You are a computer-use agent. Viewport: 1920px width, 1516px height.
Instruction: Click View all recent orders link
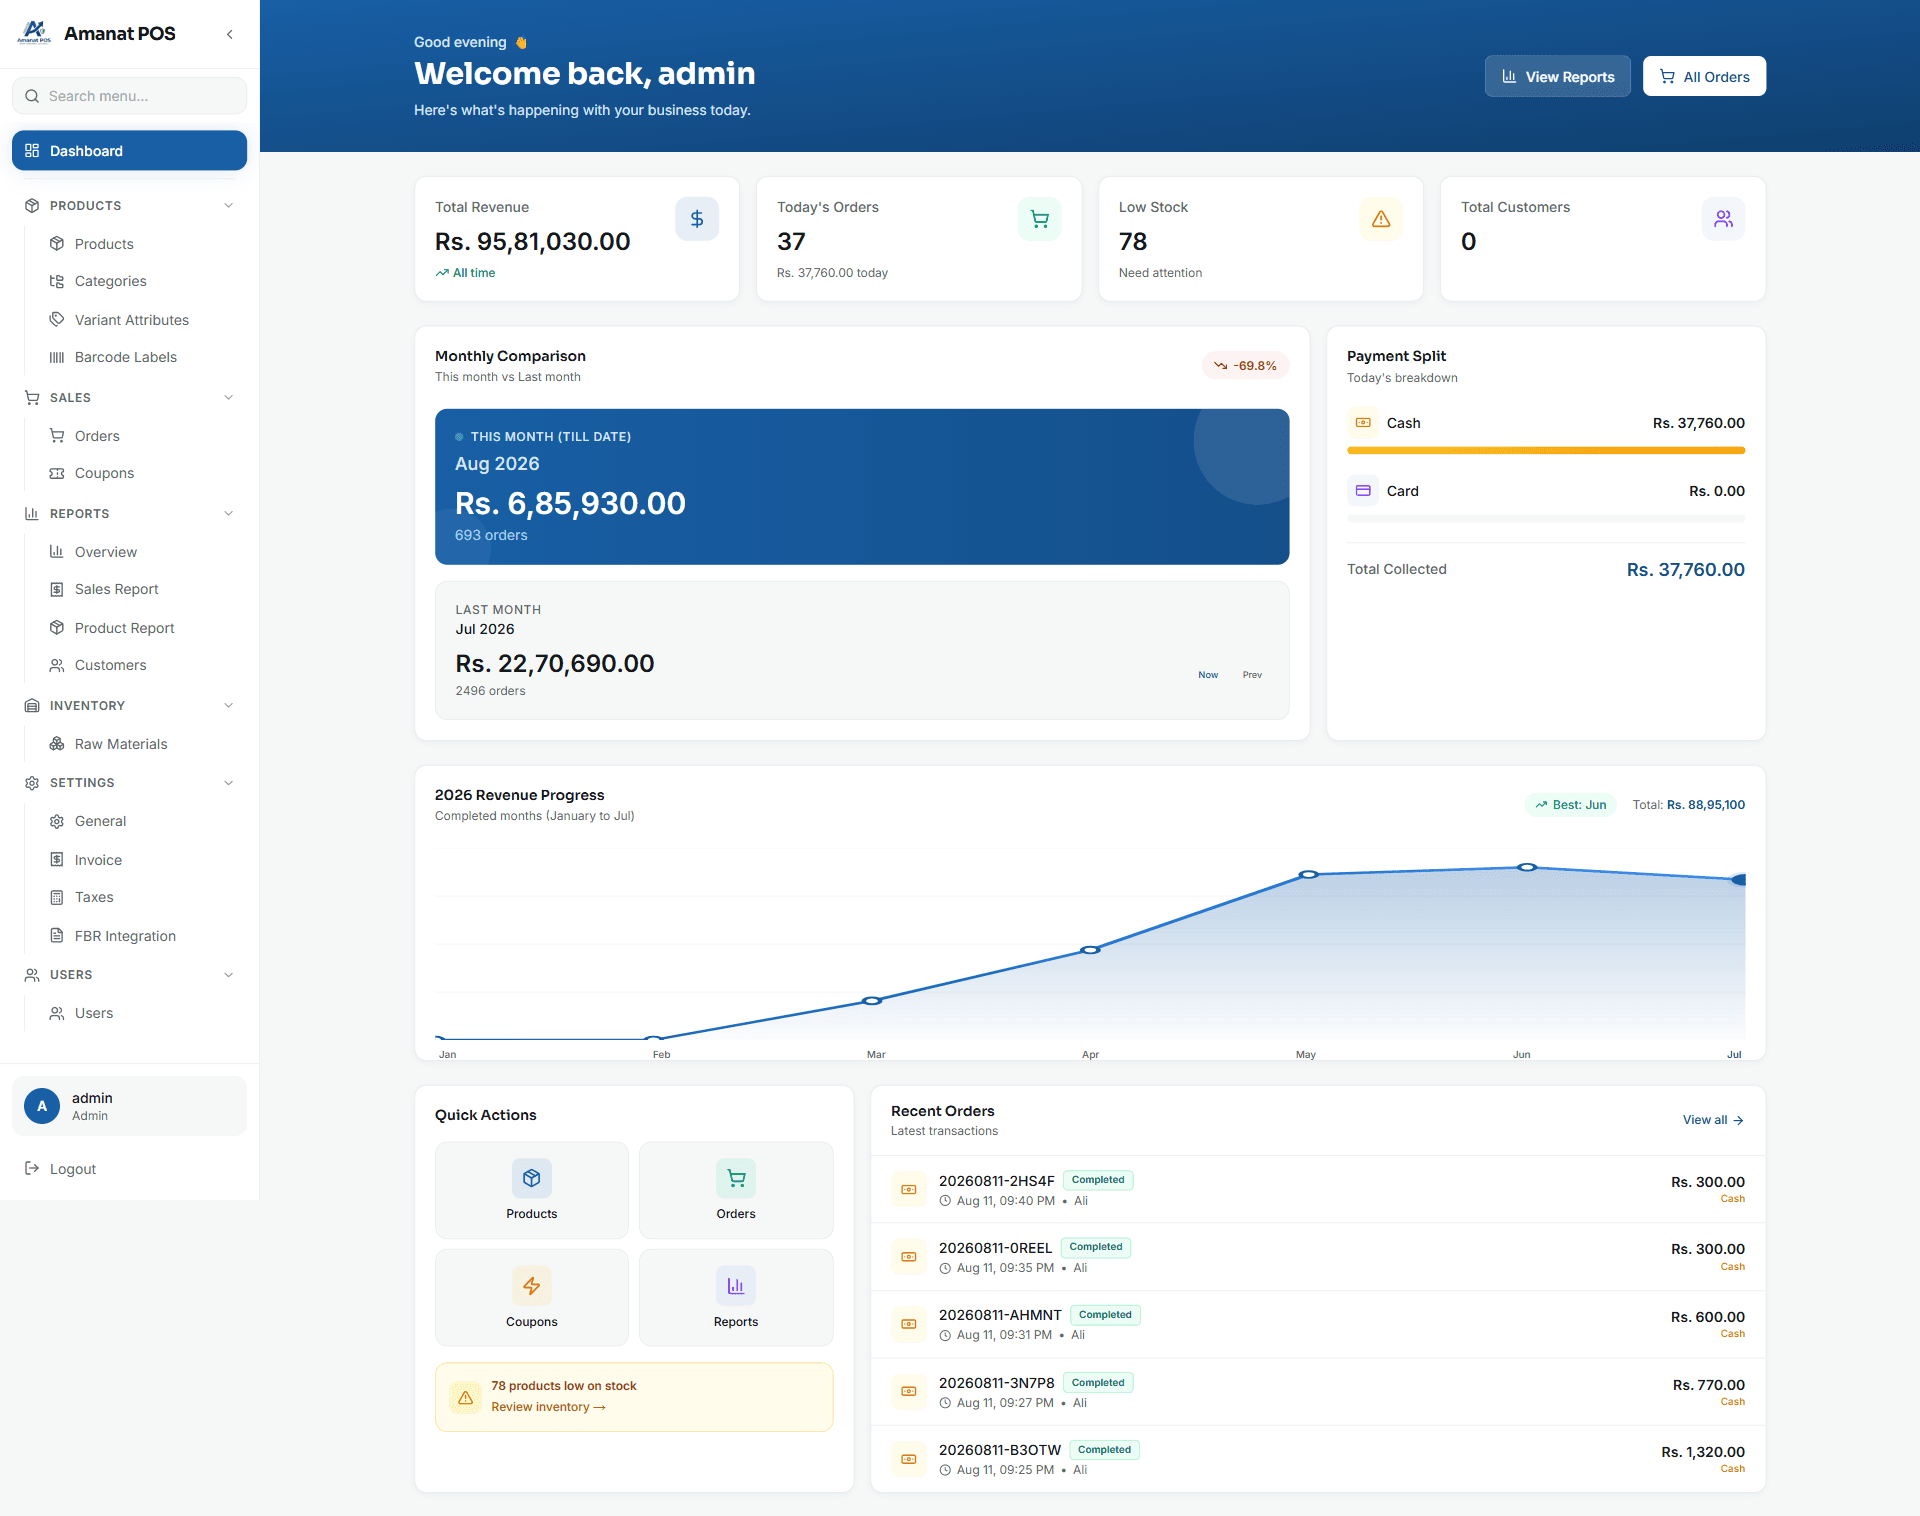1713,1120
